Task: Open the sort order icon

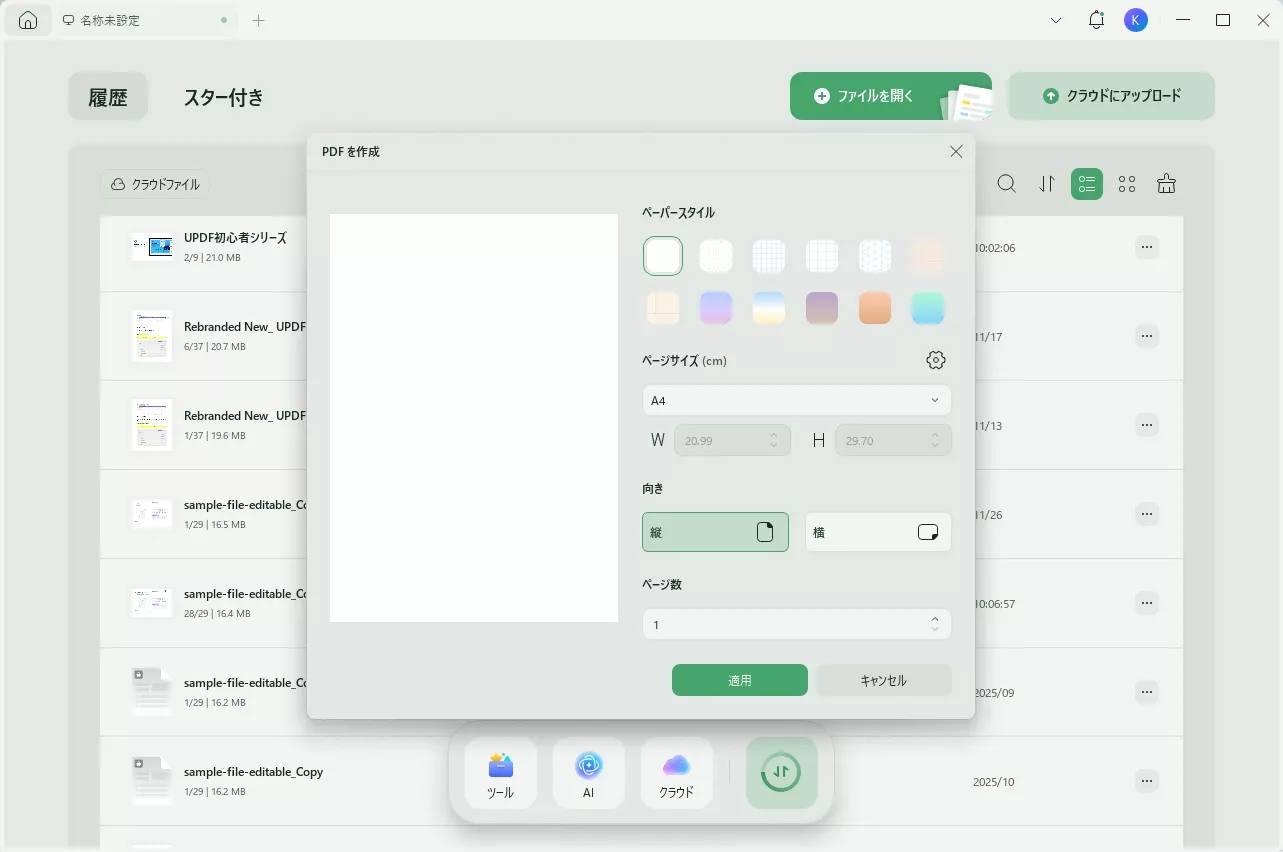Action: [1047, 184]
